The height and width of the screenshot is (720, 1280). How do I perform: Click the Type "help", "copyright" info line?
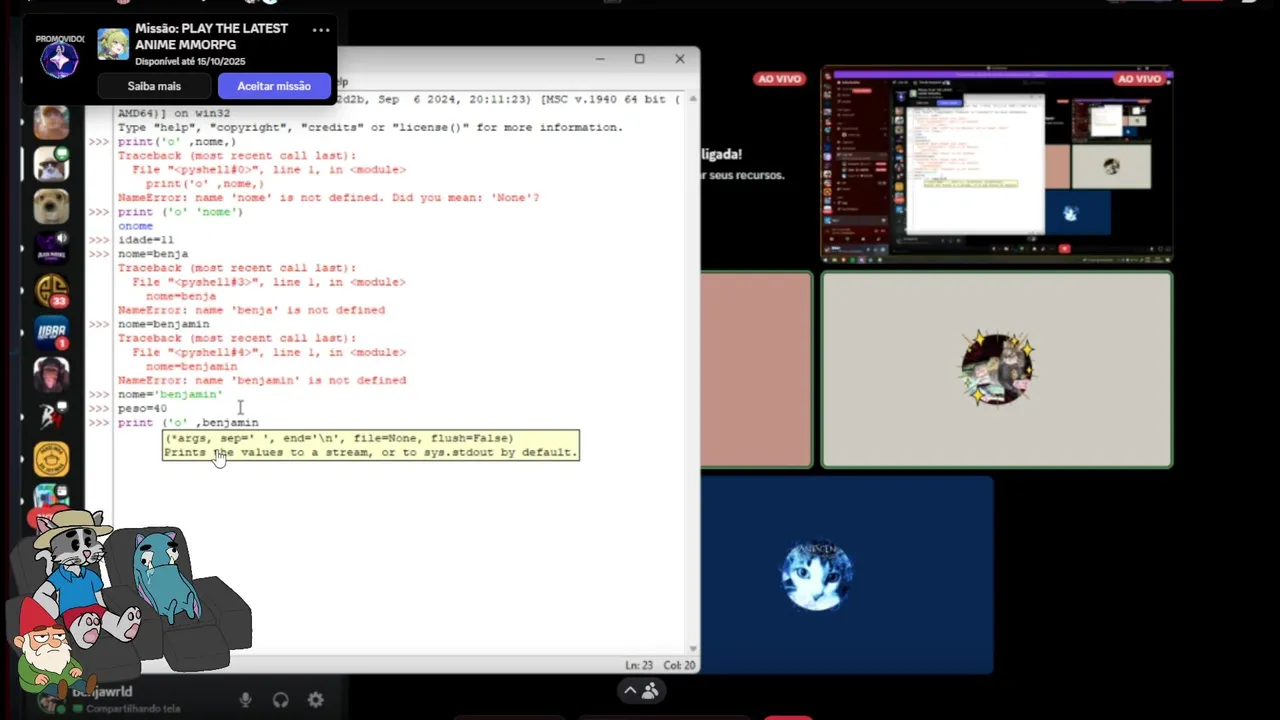tap(370, 128)
